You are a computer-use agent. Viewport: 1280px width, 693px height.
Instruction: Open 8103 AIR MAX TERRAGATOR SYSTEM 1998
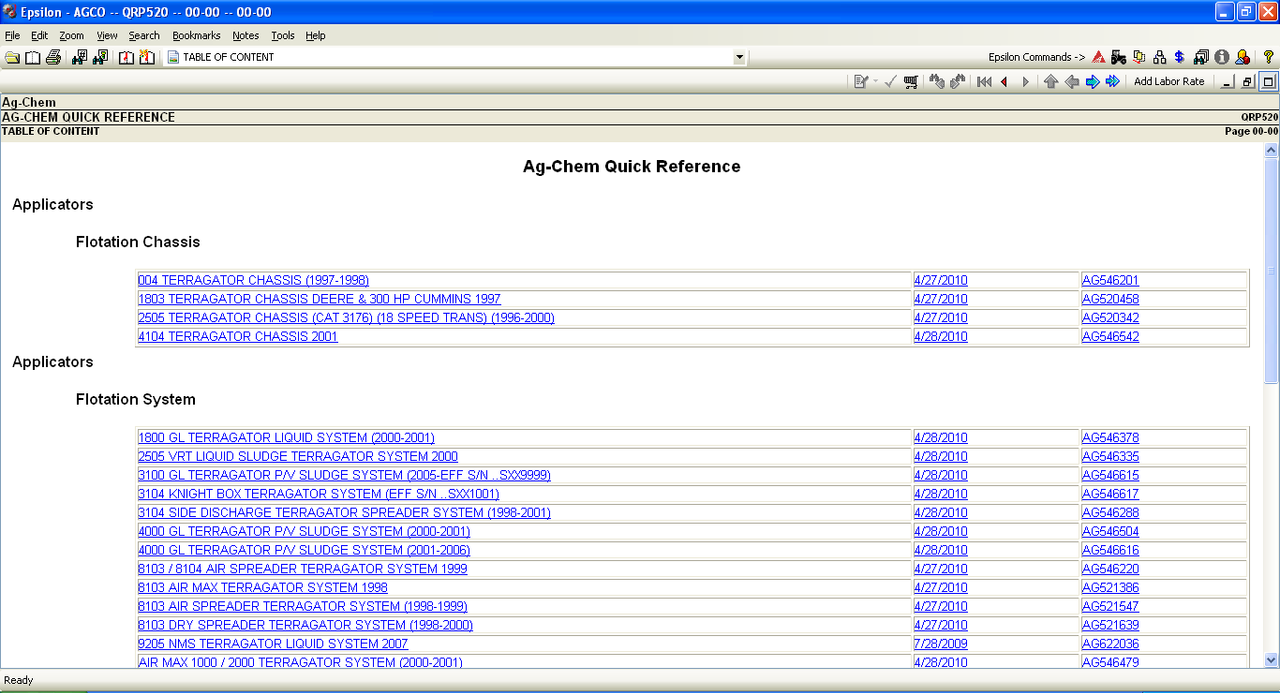pos(263,588)
